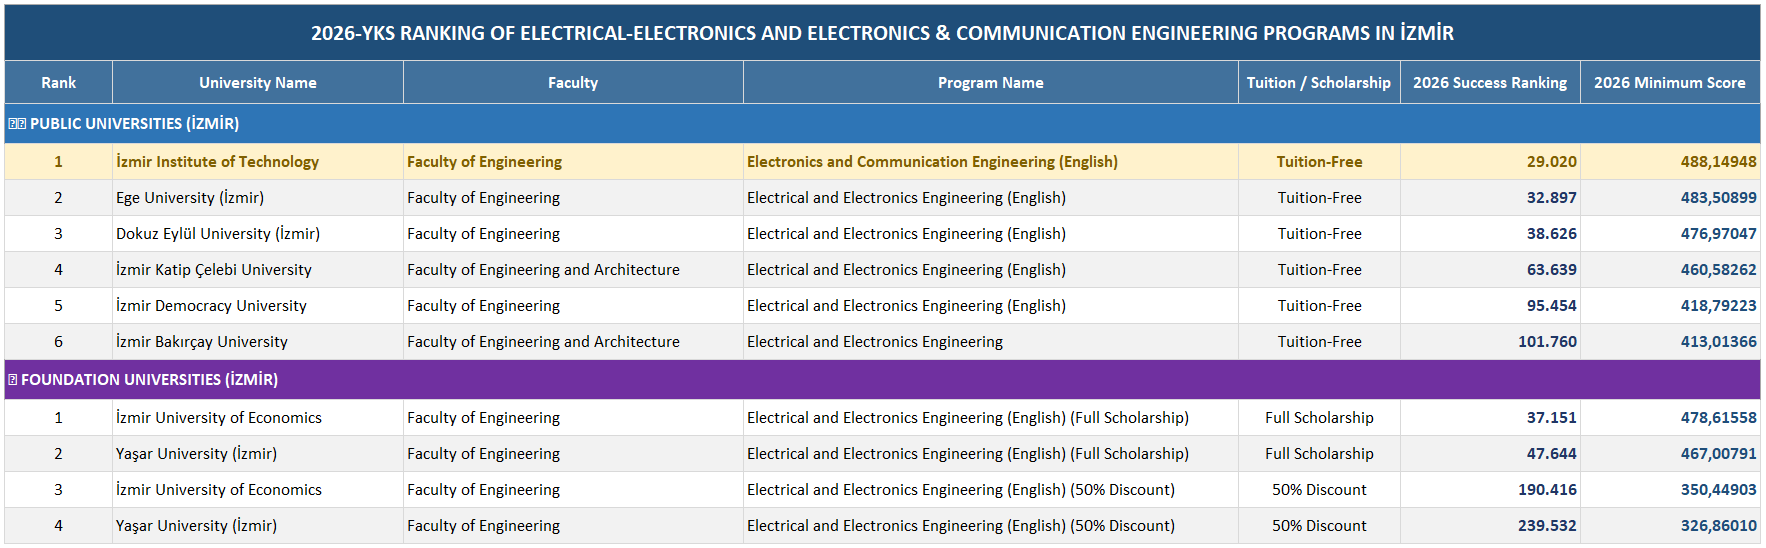The image size is (1766, 548).
Task: Click the Tuition / Scholarship header
Action: click(x=1319, y=83)
